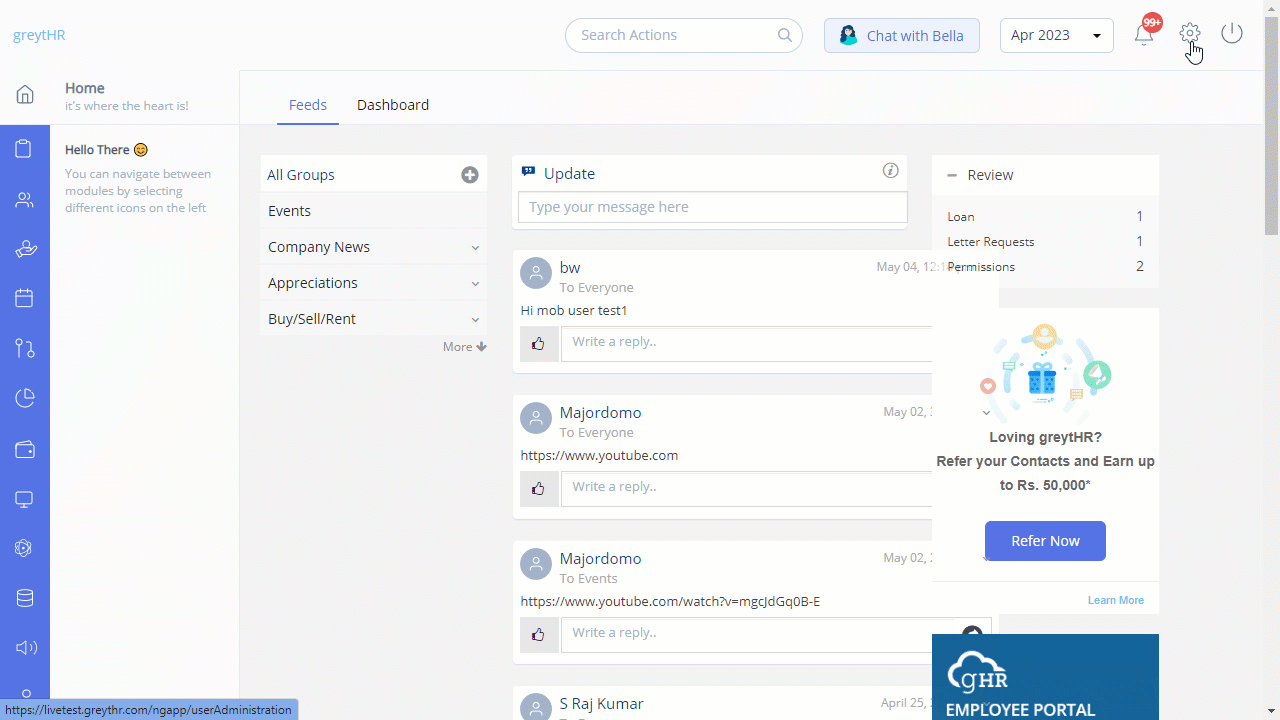The height and width of the screenshot is (720, 1280).
Task: Open the wallet icon in sidebar
Action: click(25, 450)
